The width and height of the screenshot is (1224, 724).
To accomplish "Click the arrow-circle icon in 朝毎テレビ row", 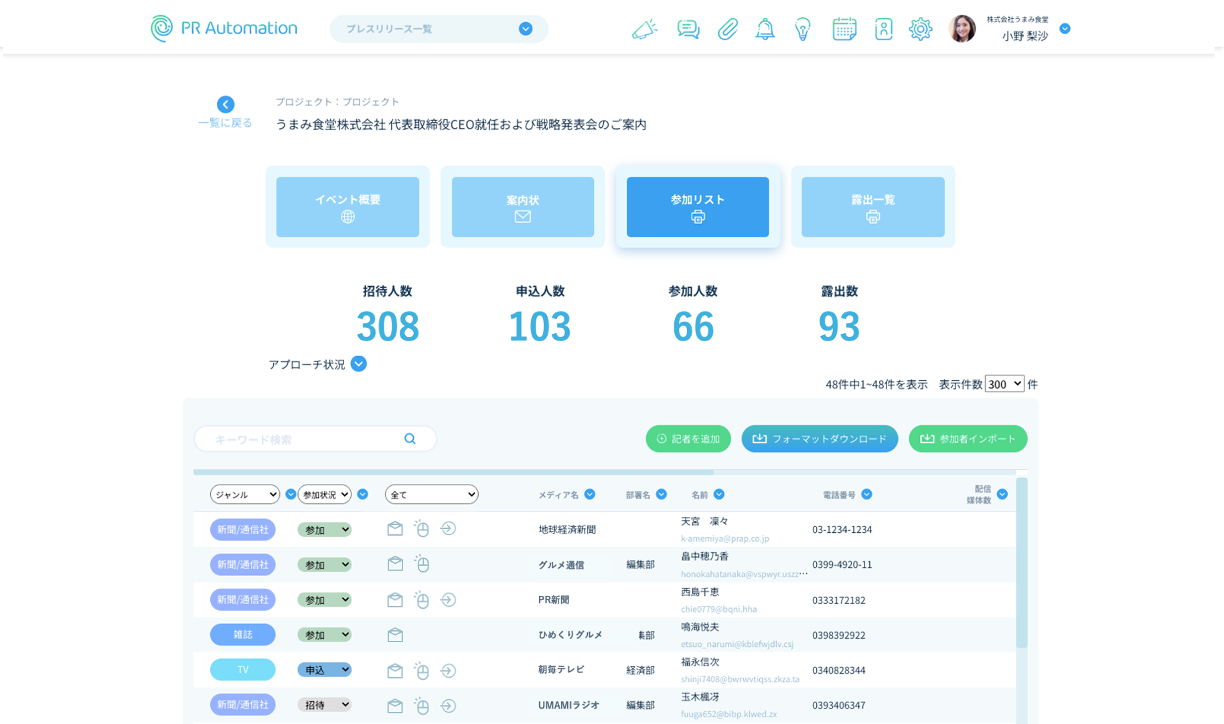I will coord(448,670).
